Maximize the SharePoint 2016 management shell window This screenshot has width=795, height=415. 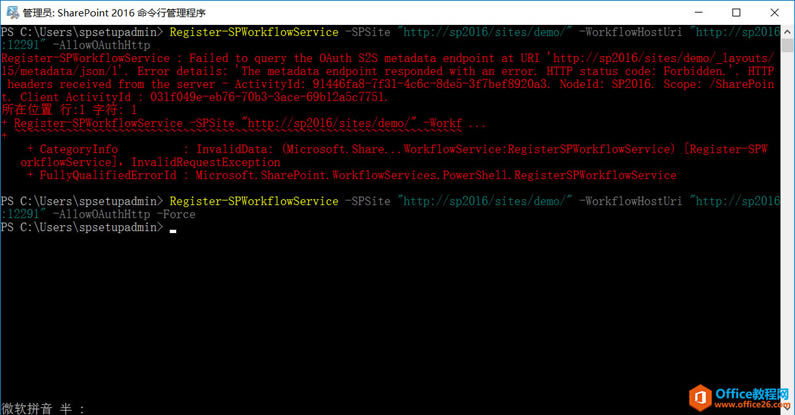[736, 12]
